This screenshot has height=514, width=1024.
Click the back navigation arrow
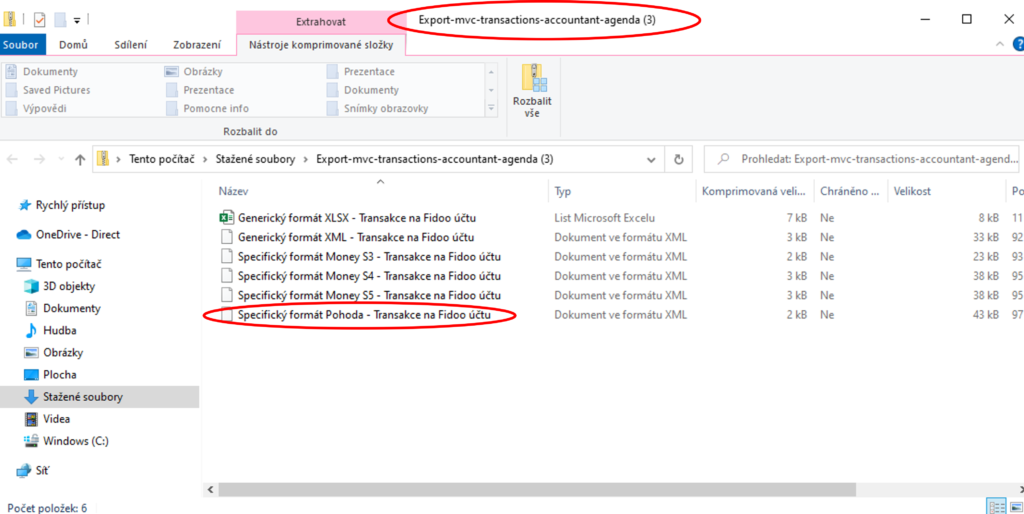click(13, 159)
